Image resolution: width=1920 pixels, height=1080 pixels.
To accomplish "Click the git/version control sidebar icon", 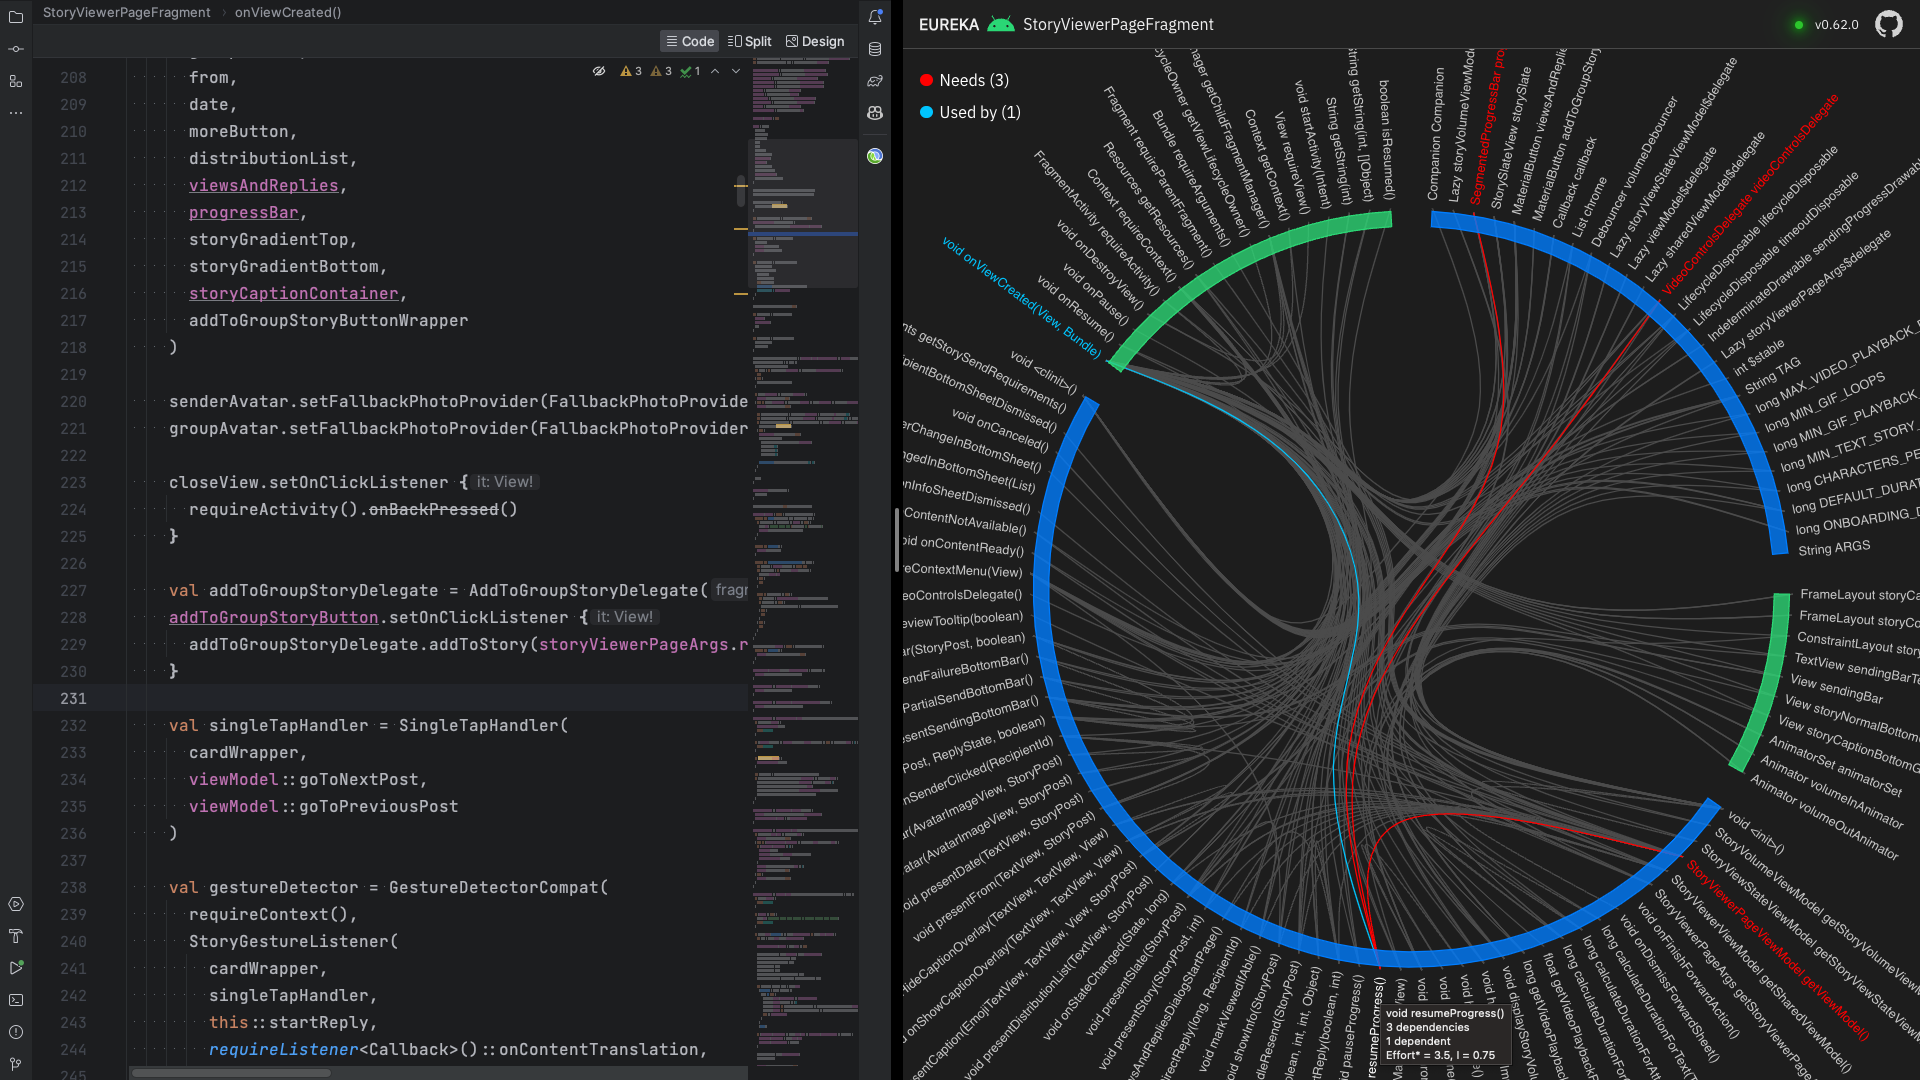I will 15,1063.
